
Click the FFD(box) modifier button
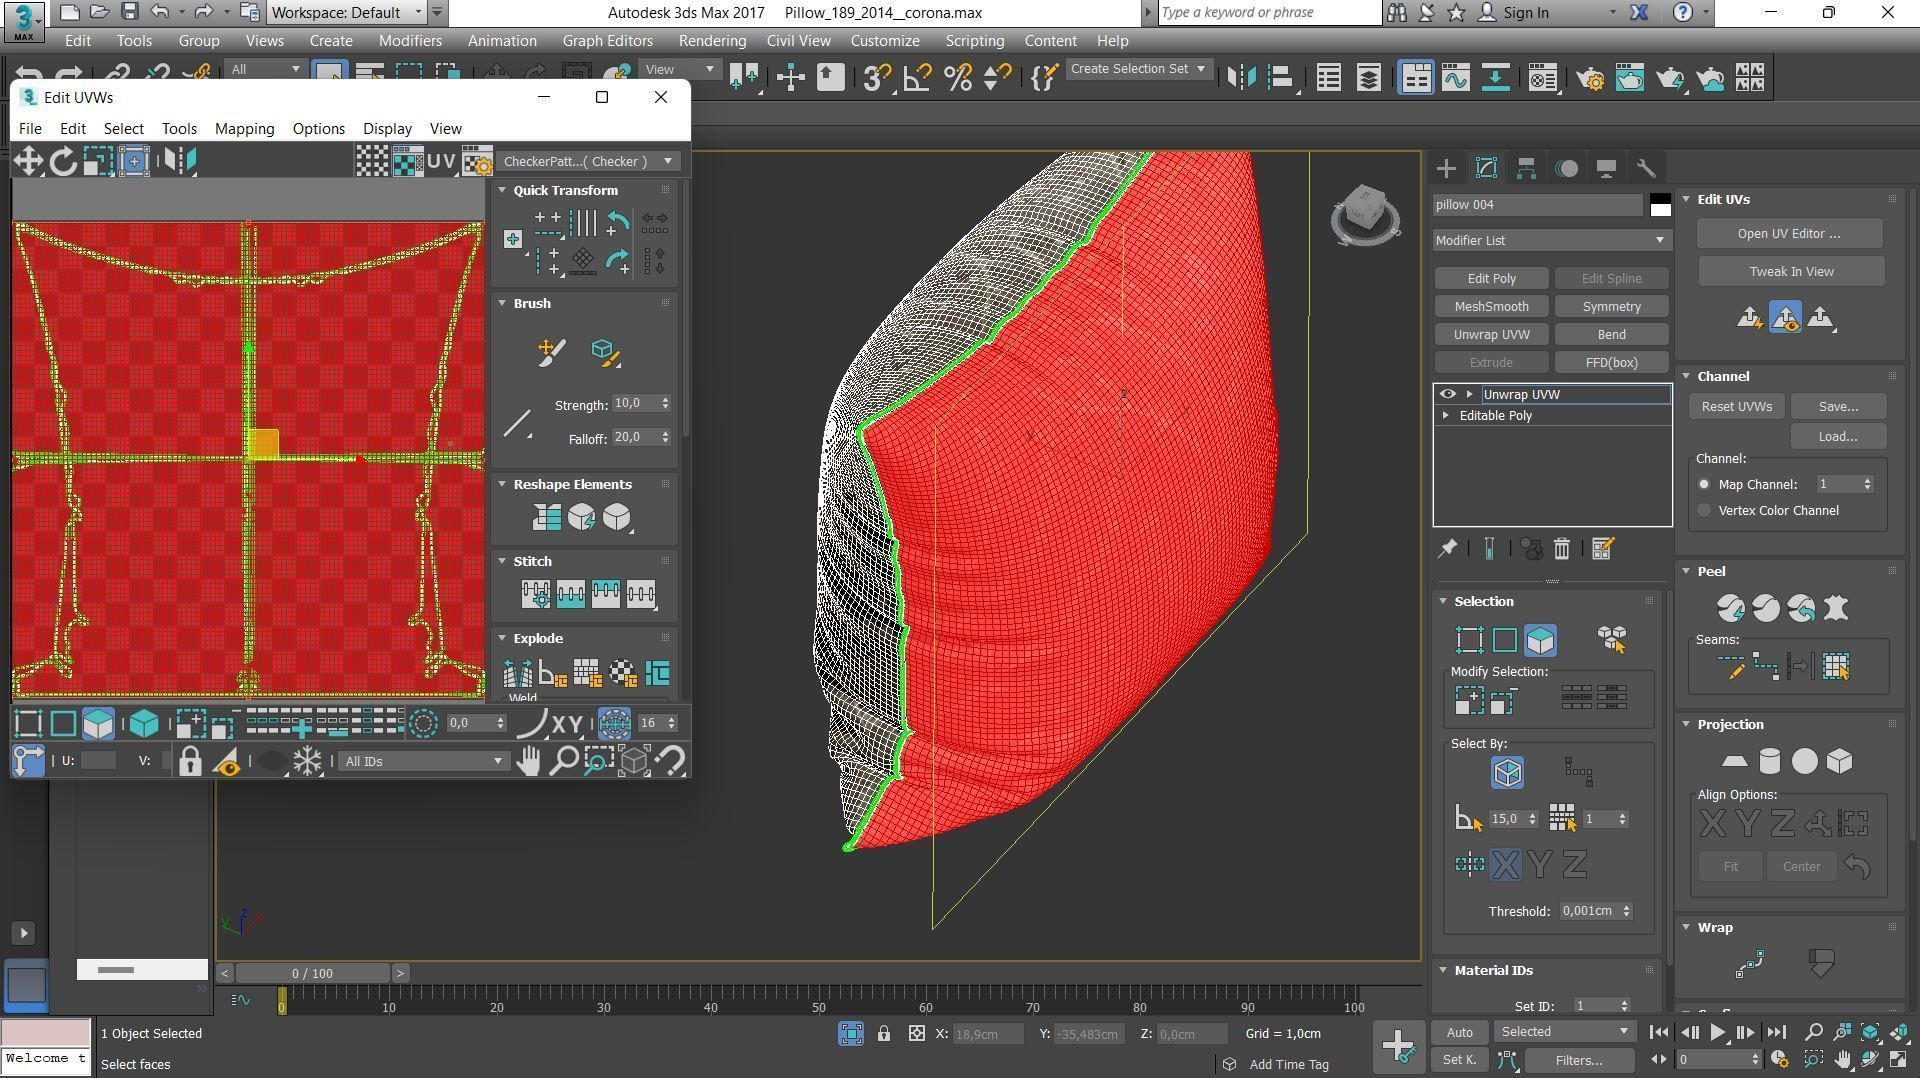click(1611, 363)
